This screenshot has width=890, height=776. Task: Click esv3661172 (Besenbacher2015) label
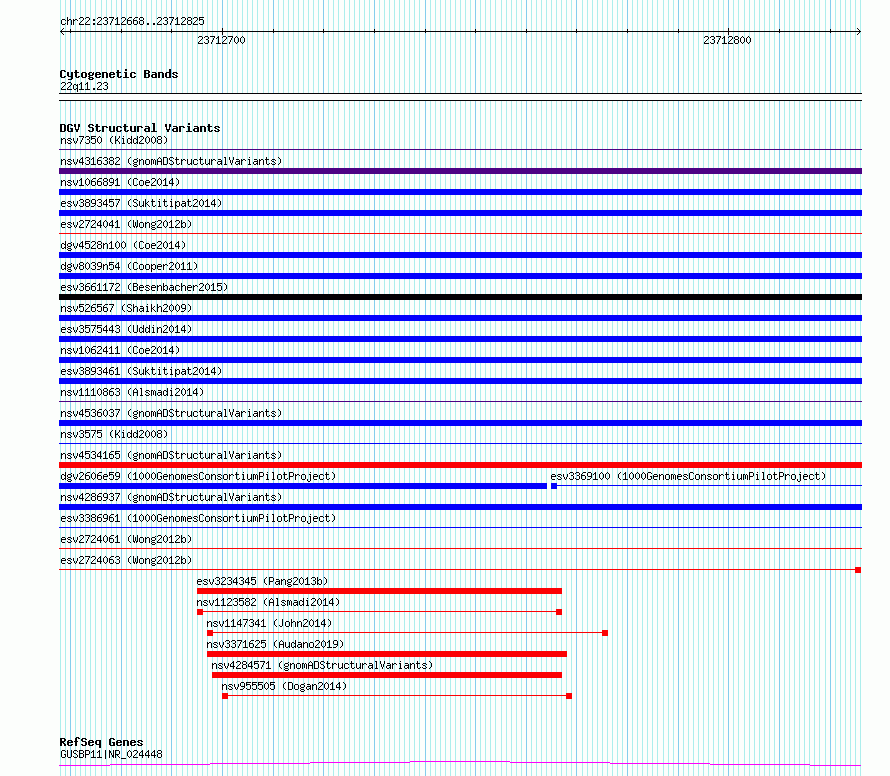(144, 287)
